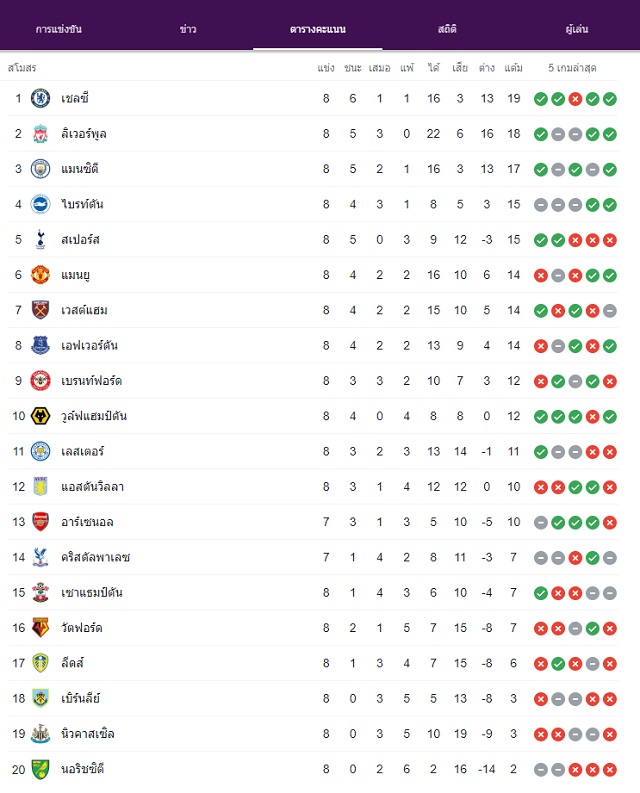This screenshot has width=640, height=793.
Task: Click the แต้ม column header
Action: (514, 68)
